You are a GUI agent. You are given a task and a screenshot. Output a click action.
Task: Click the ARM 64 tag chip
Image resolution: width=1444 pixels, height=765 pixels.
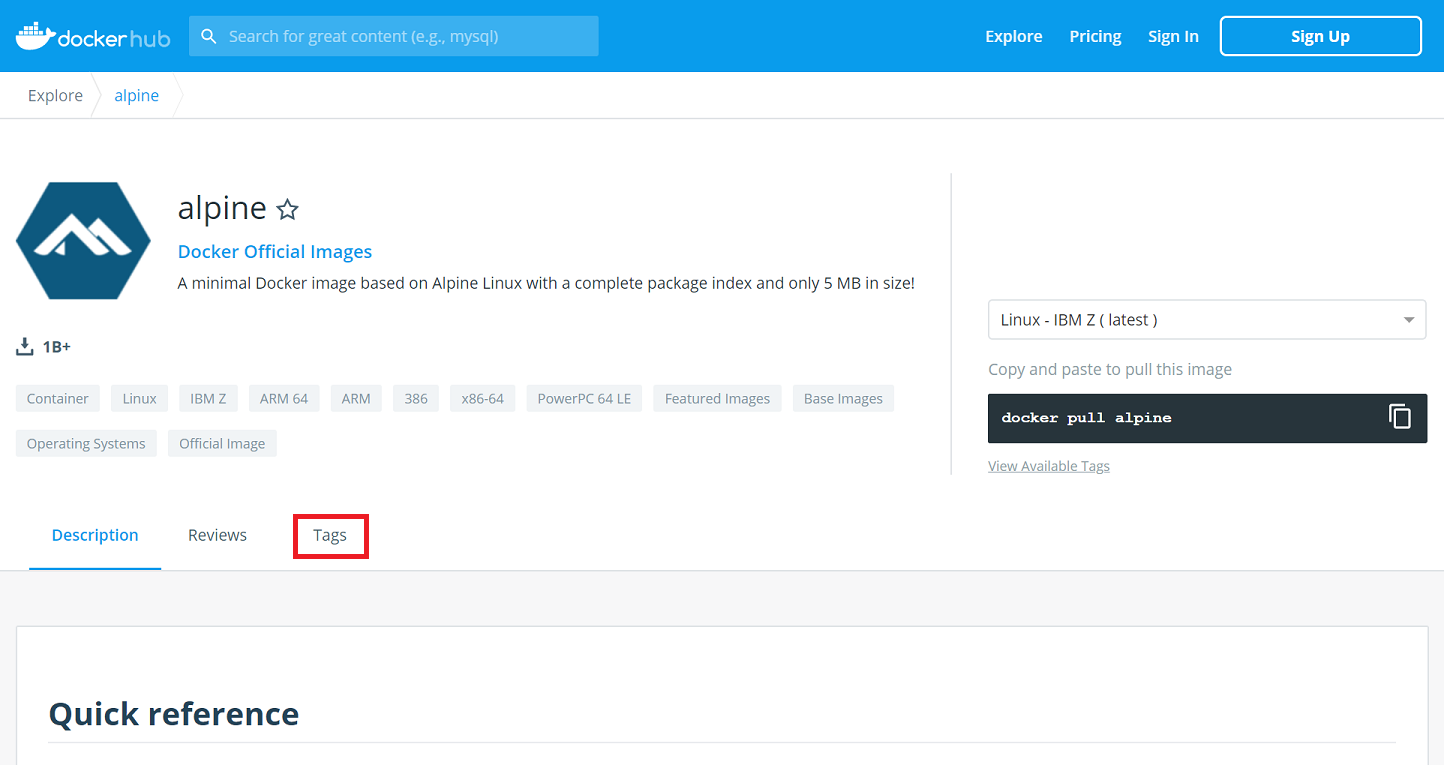(x=284, y=398)
